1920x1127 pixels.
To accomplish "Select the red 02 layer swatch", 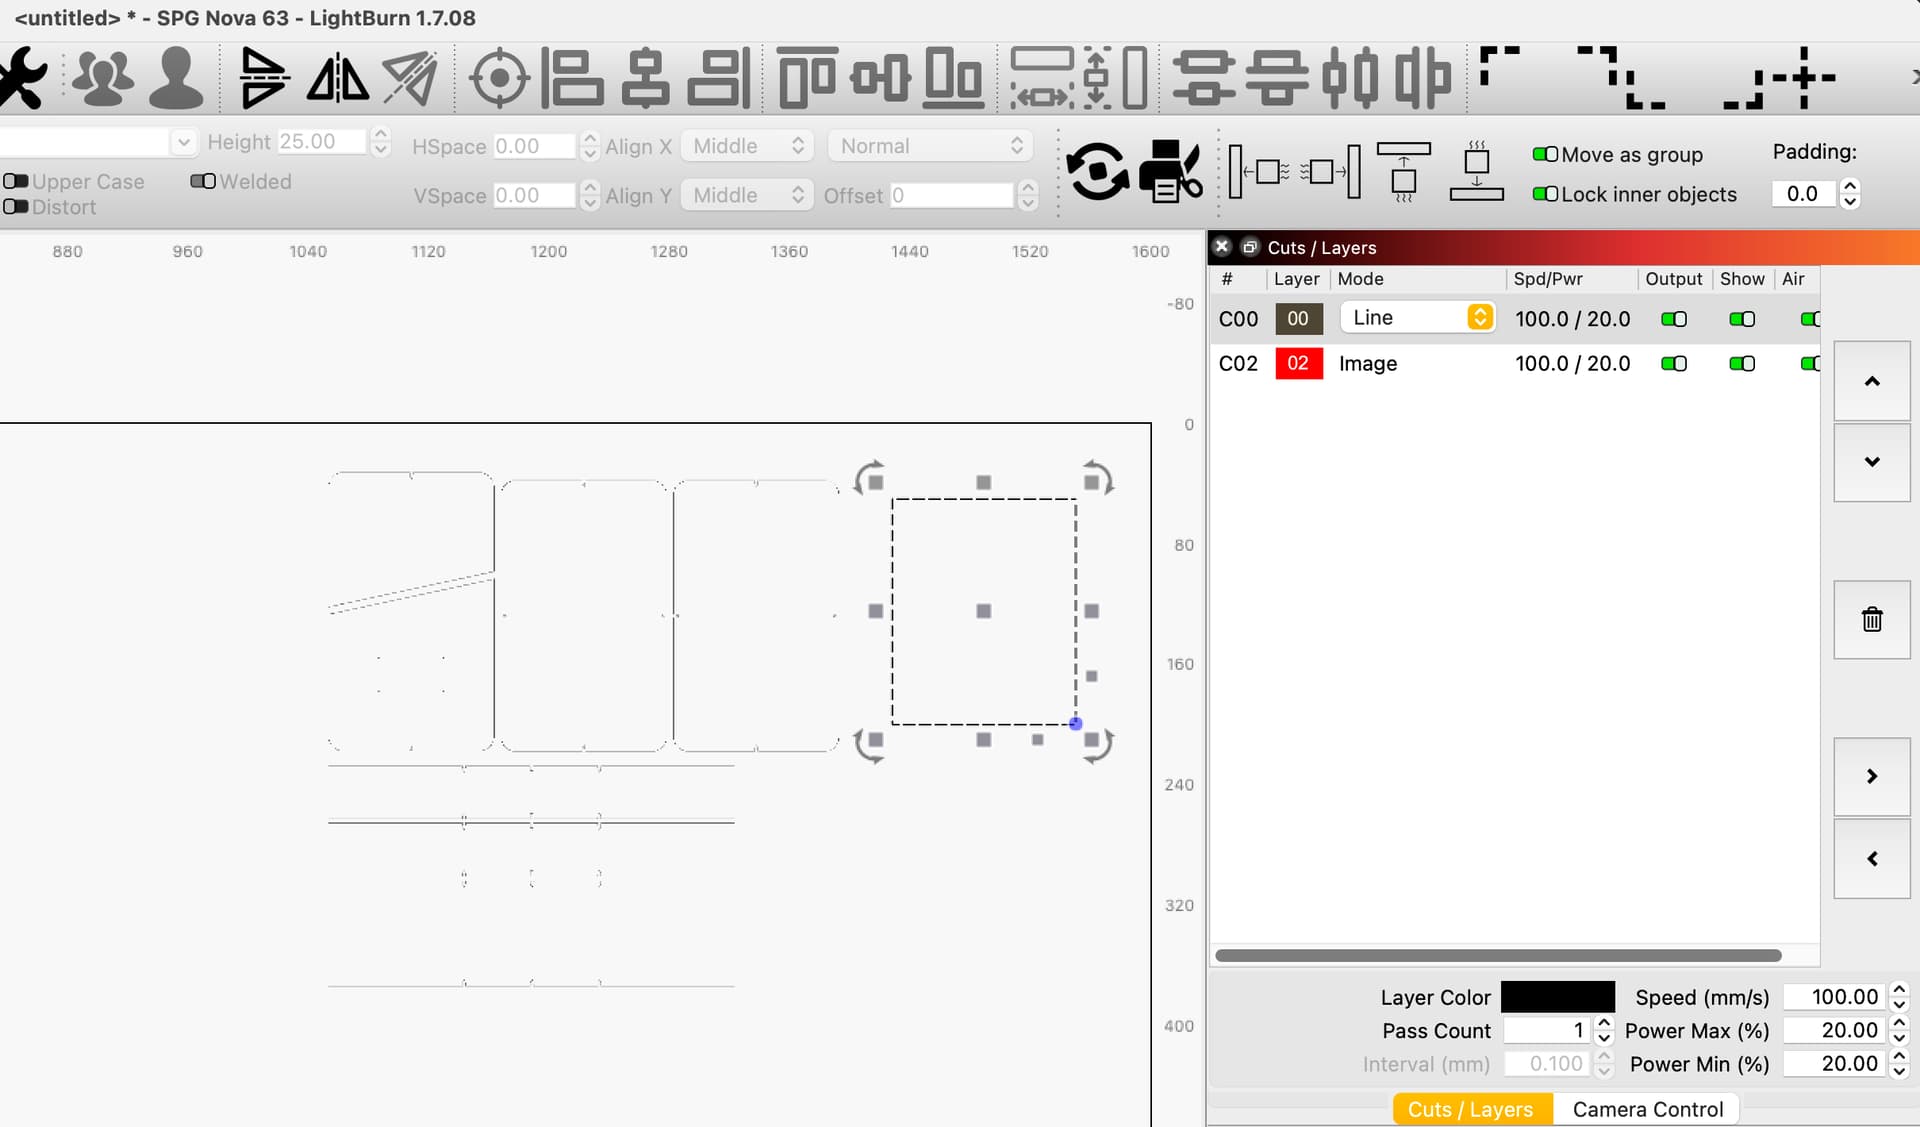I will (x=1298, y=363).
